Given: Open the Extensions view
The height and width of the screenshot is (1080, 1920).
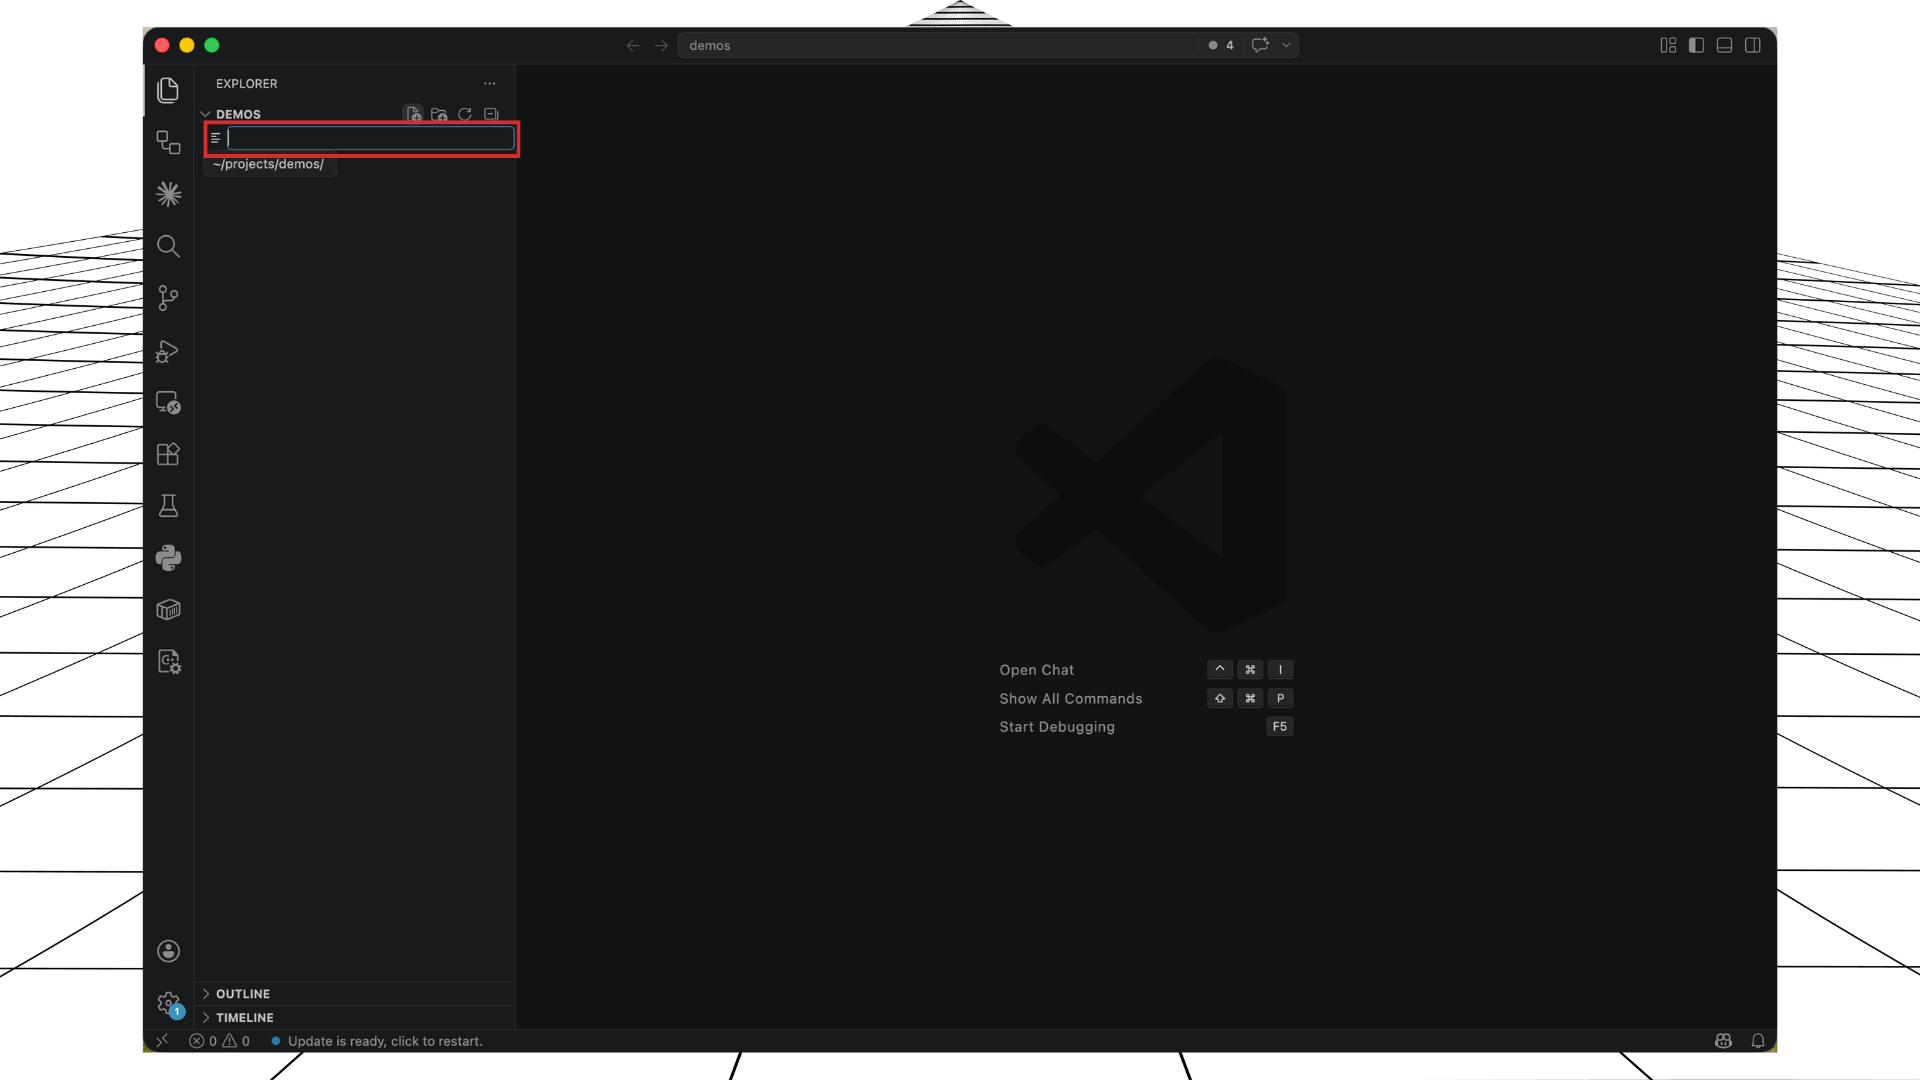Looking at the screenshot, I should point(168,455).
